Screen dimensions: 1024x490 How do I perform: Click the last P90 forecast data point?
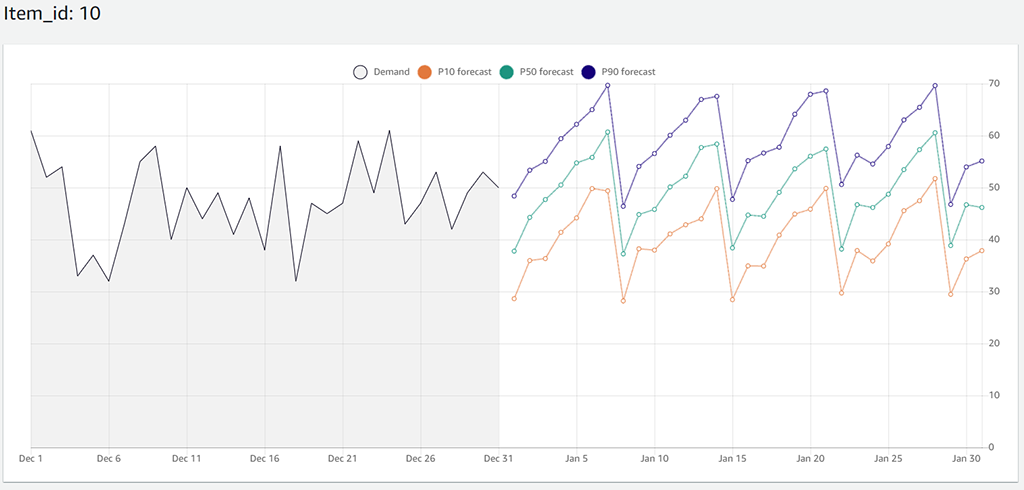tap(982, 161)
